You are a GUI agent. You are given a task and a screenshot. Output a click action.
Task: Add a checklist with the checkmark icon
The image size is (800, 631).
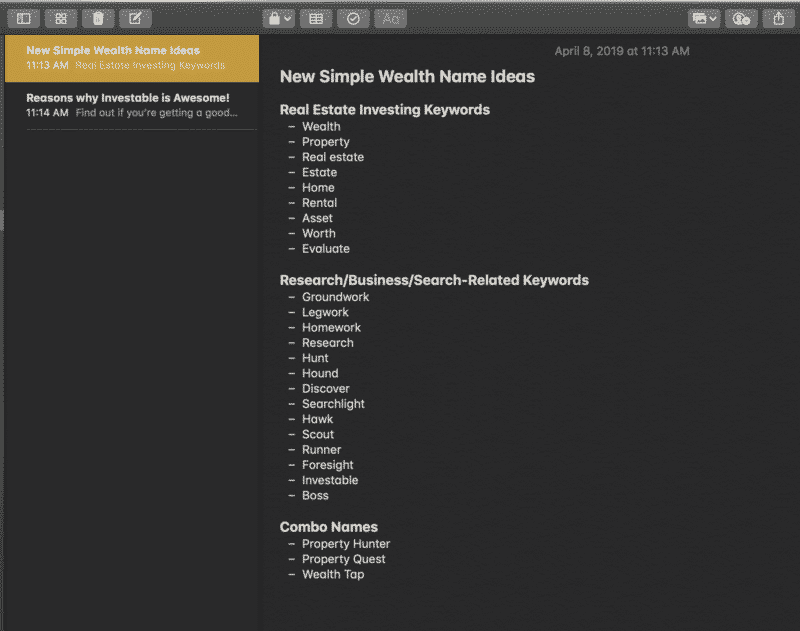tap(353, 19)
